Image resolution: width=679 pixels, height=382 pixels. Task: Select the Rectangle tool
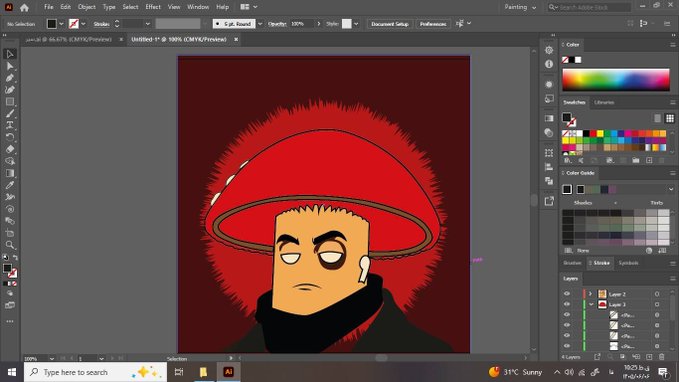pyautogui.click(x=10, y=102)
